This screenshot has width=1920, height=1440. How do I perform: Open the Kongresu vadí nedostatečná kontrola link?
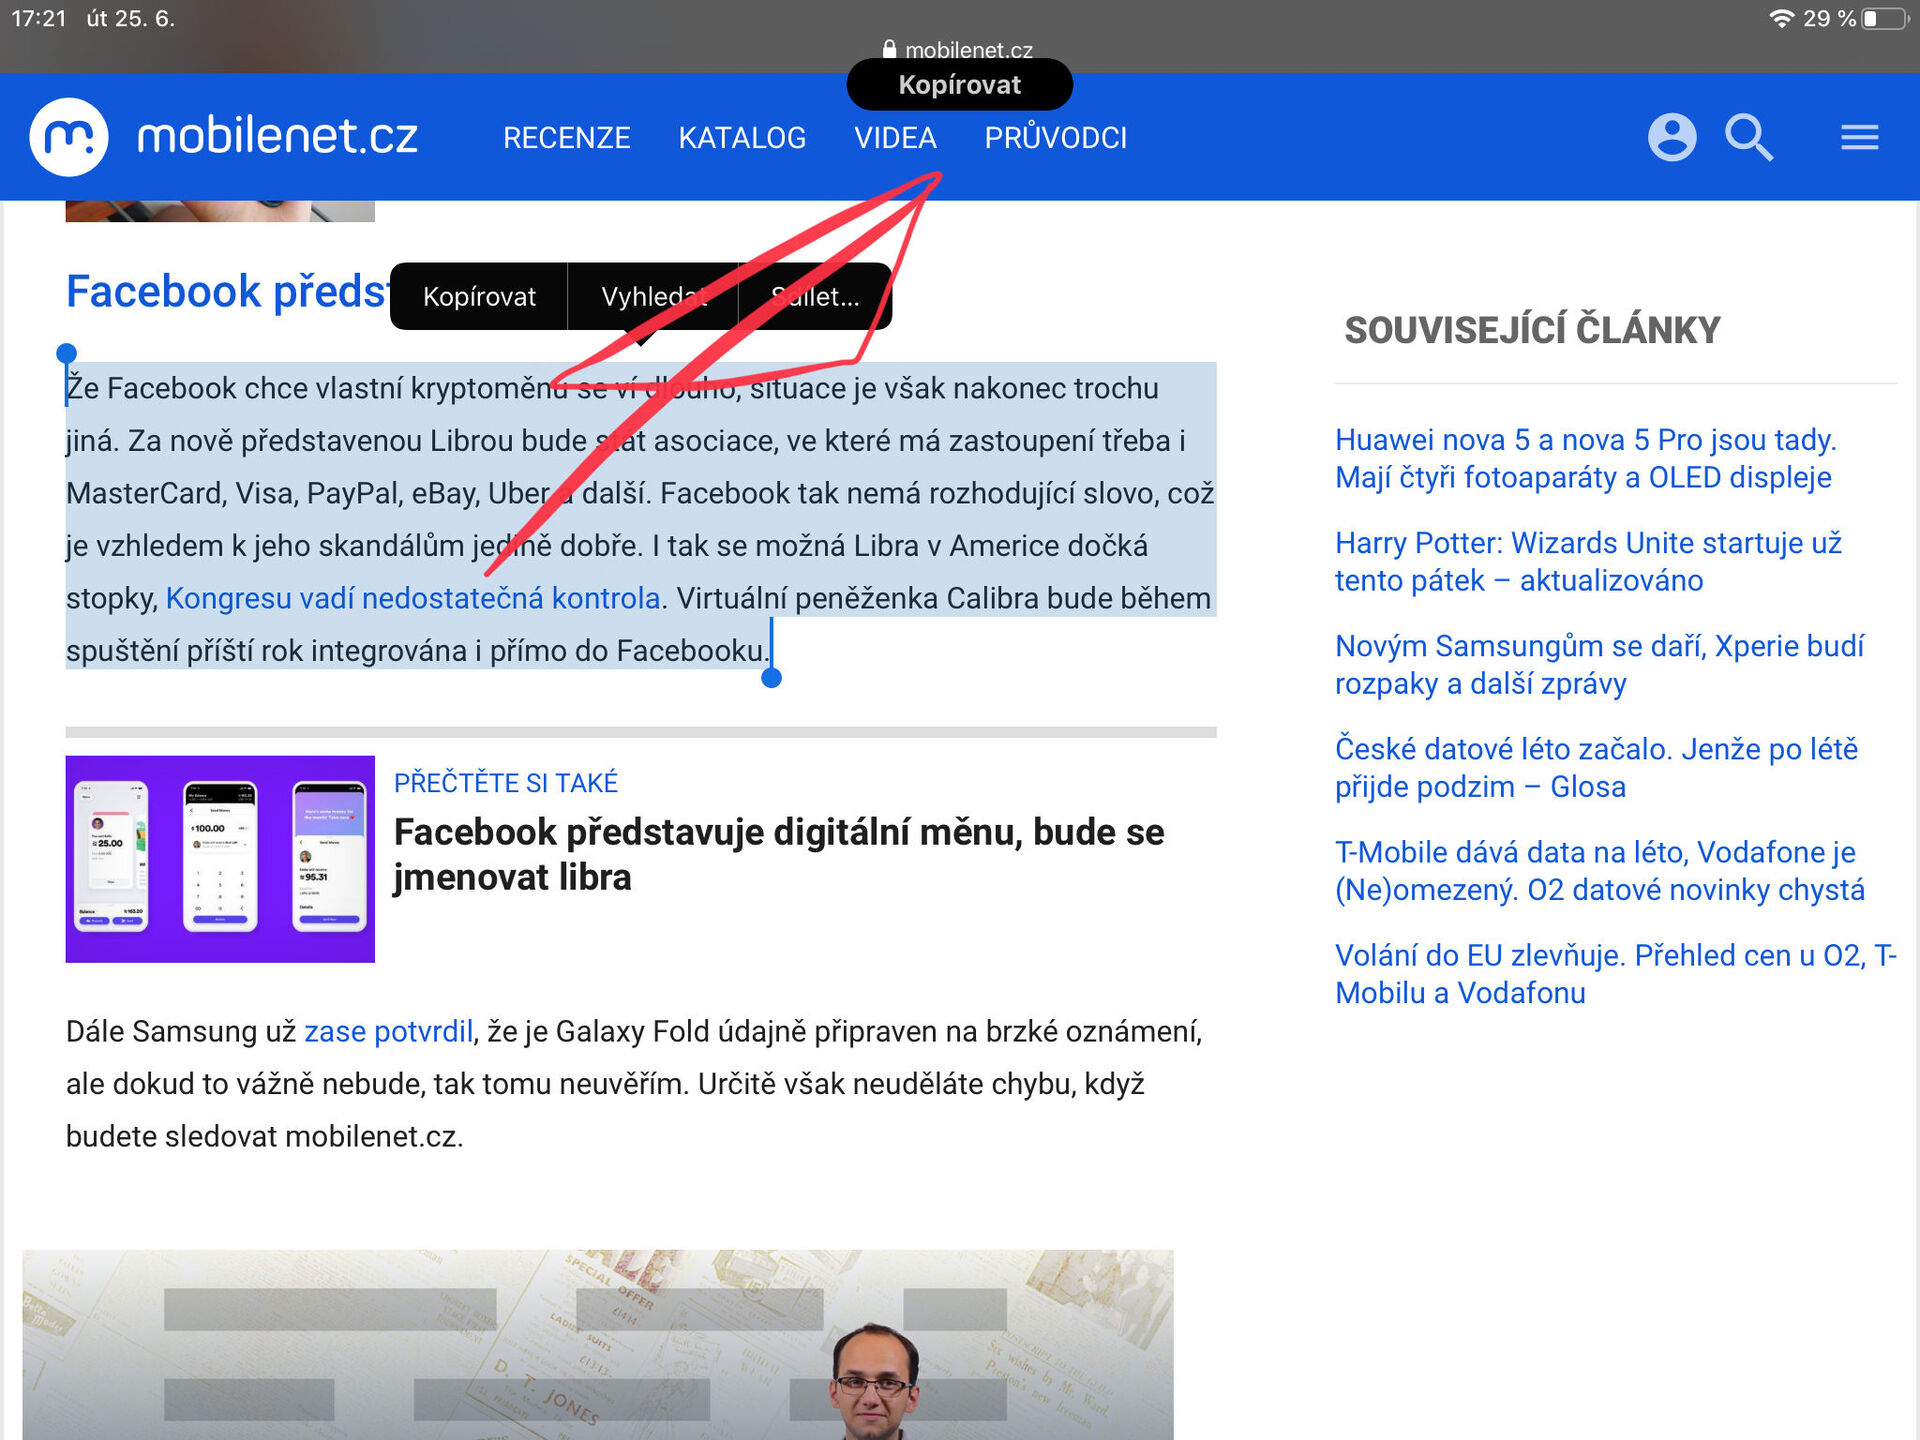(412, 597)
